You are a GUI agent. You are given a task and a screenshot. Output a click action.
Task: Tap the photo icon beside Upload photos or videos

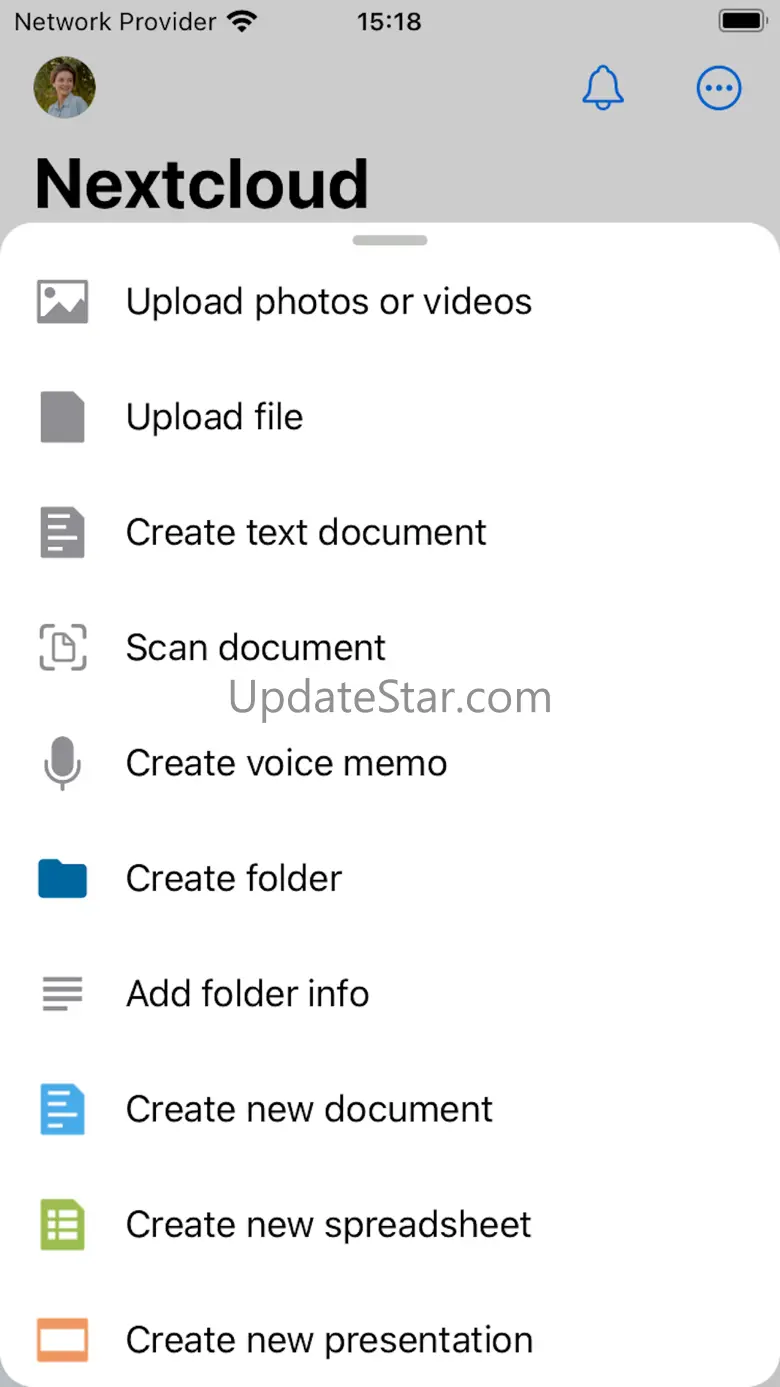click(62, 302)
